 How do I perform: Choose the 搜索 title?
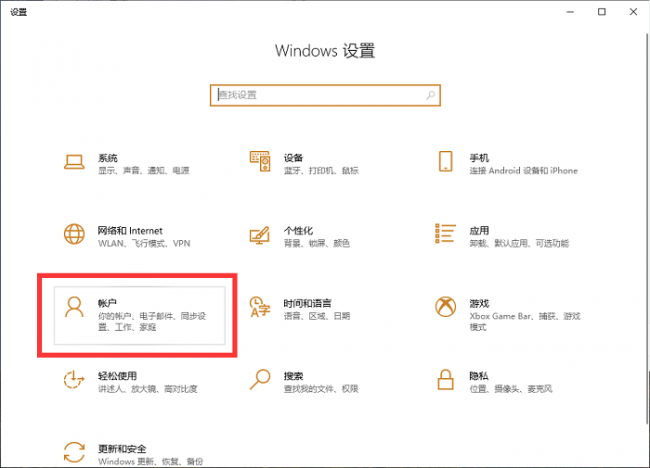coord(293,376)
